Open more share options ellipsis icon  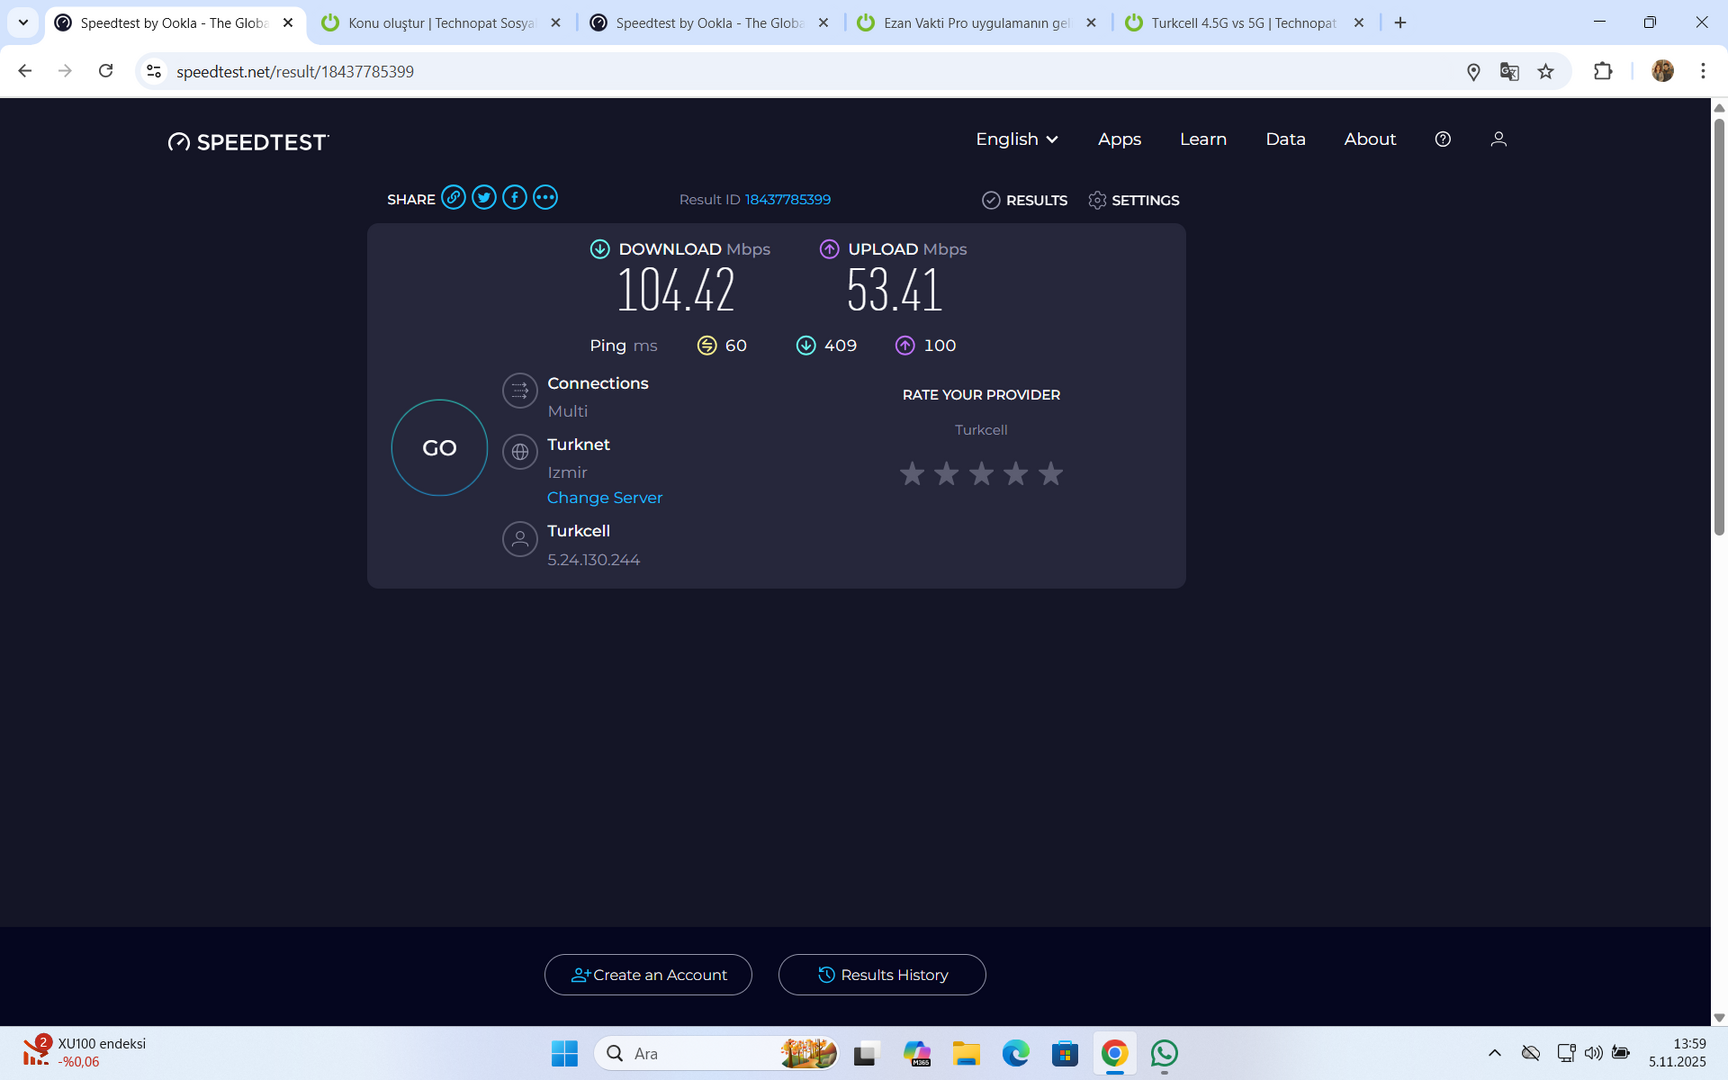545,197
